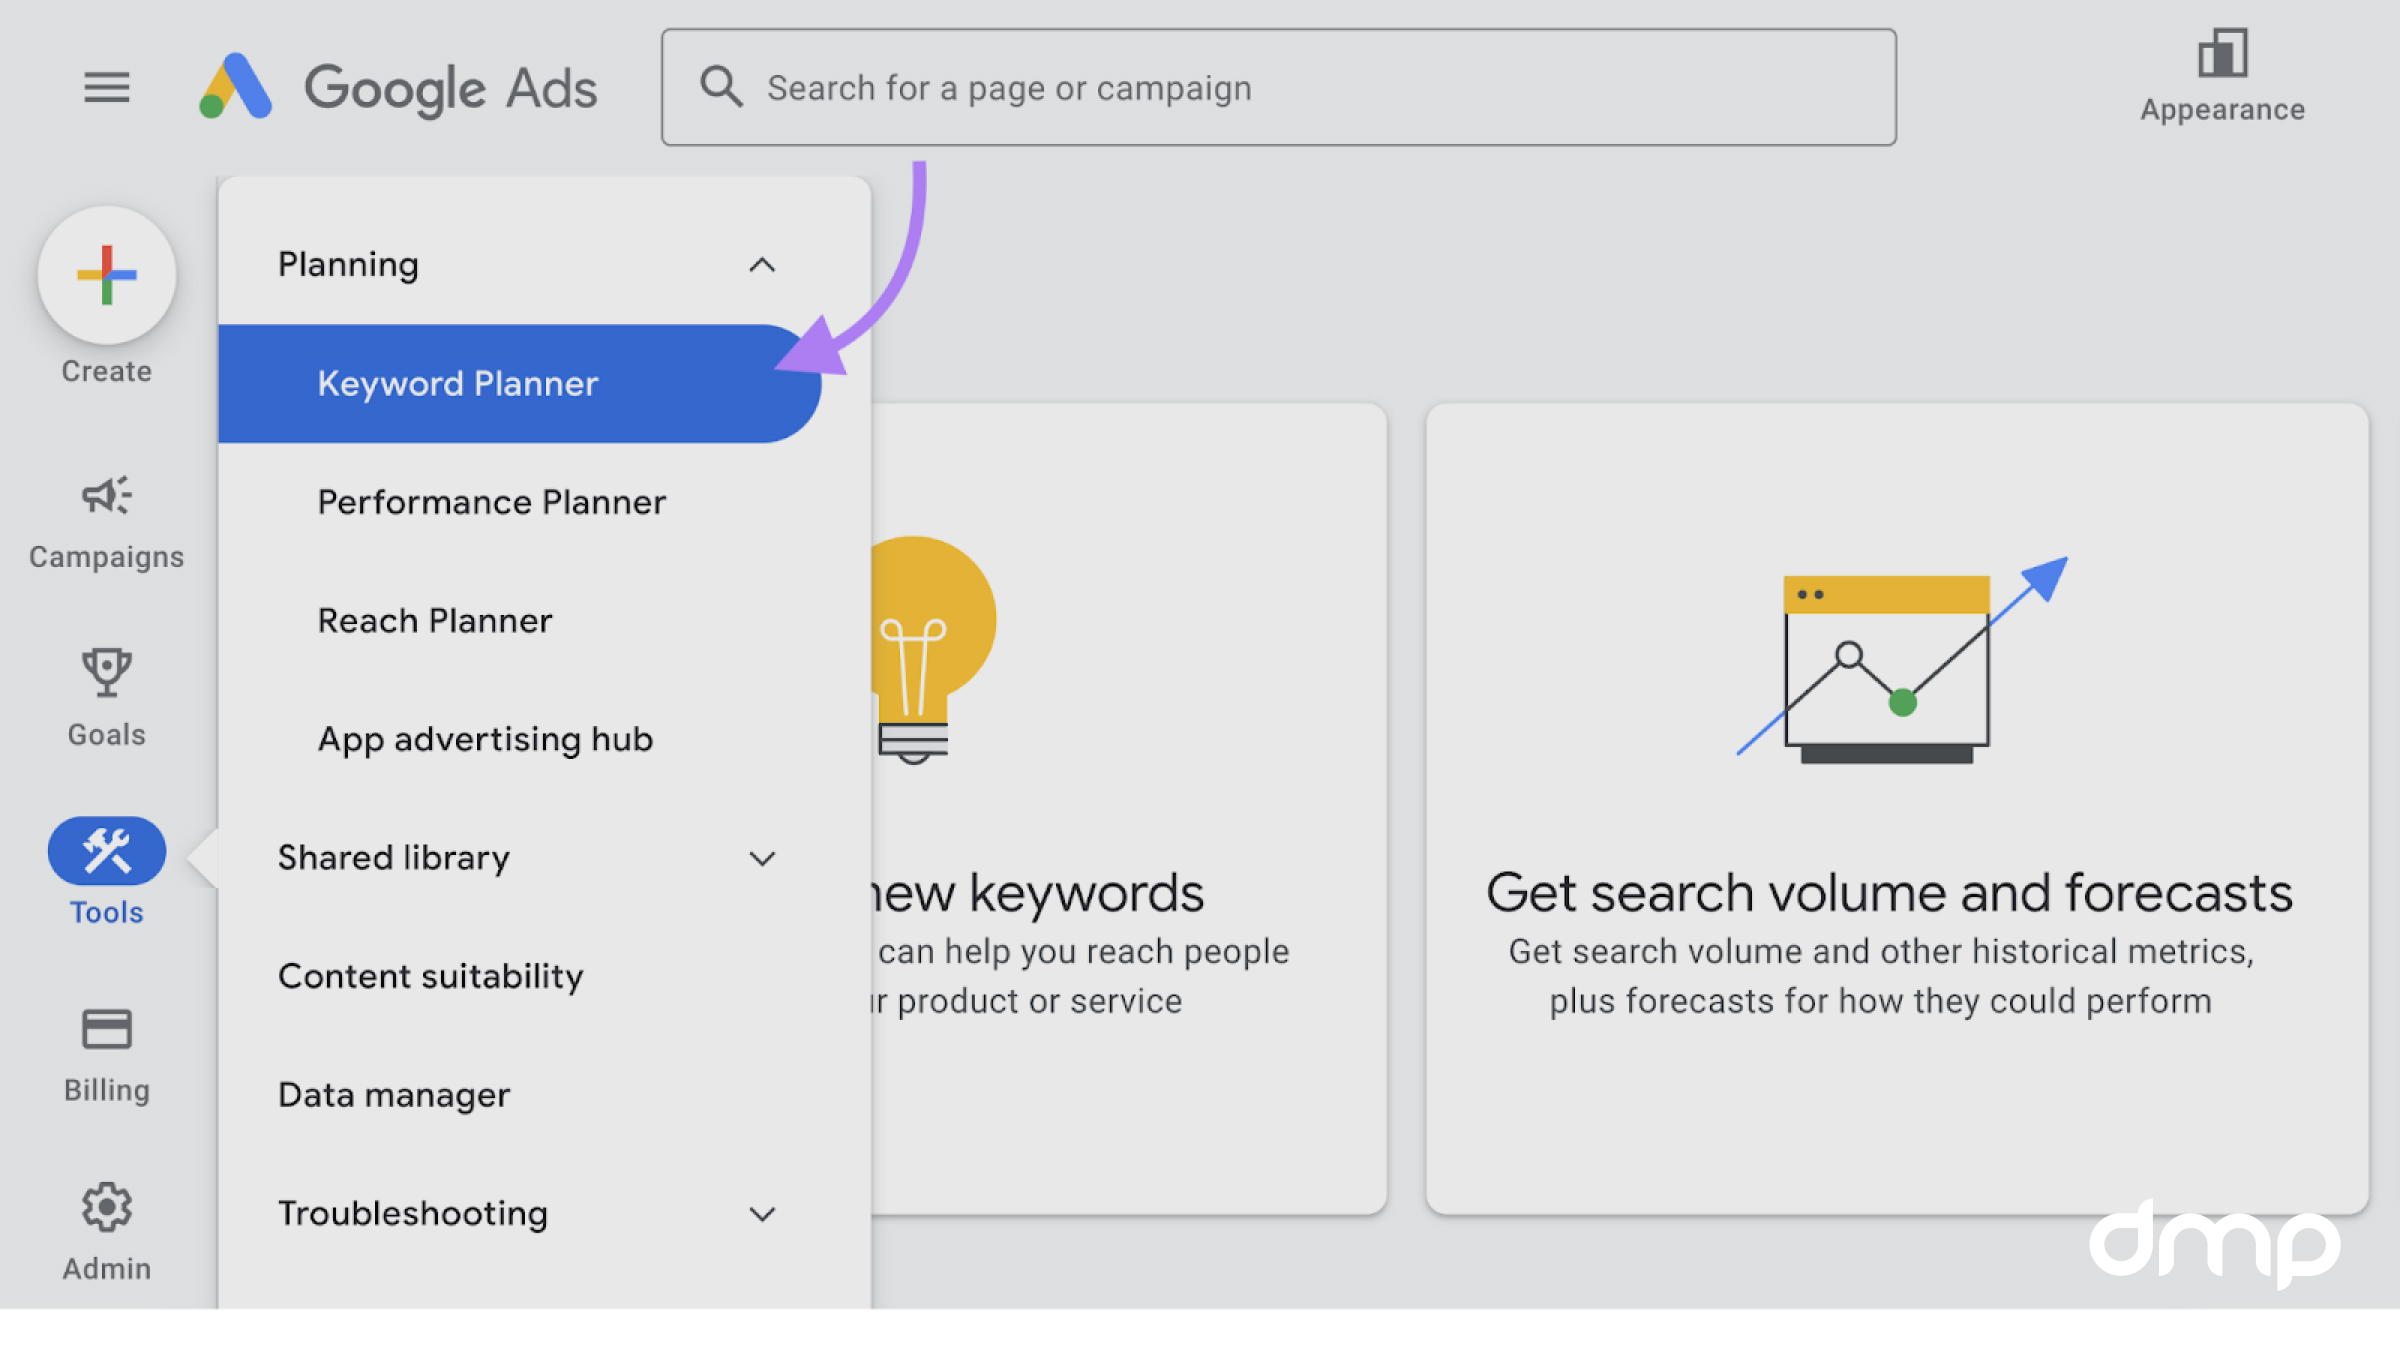Click Data manager
Screen dimensions: 2400x1350
click(394, 1094)
